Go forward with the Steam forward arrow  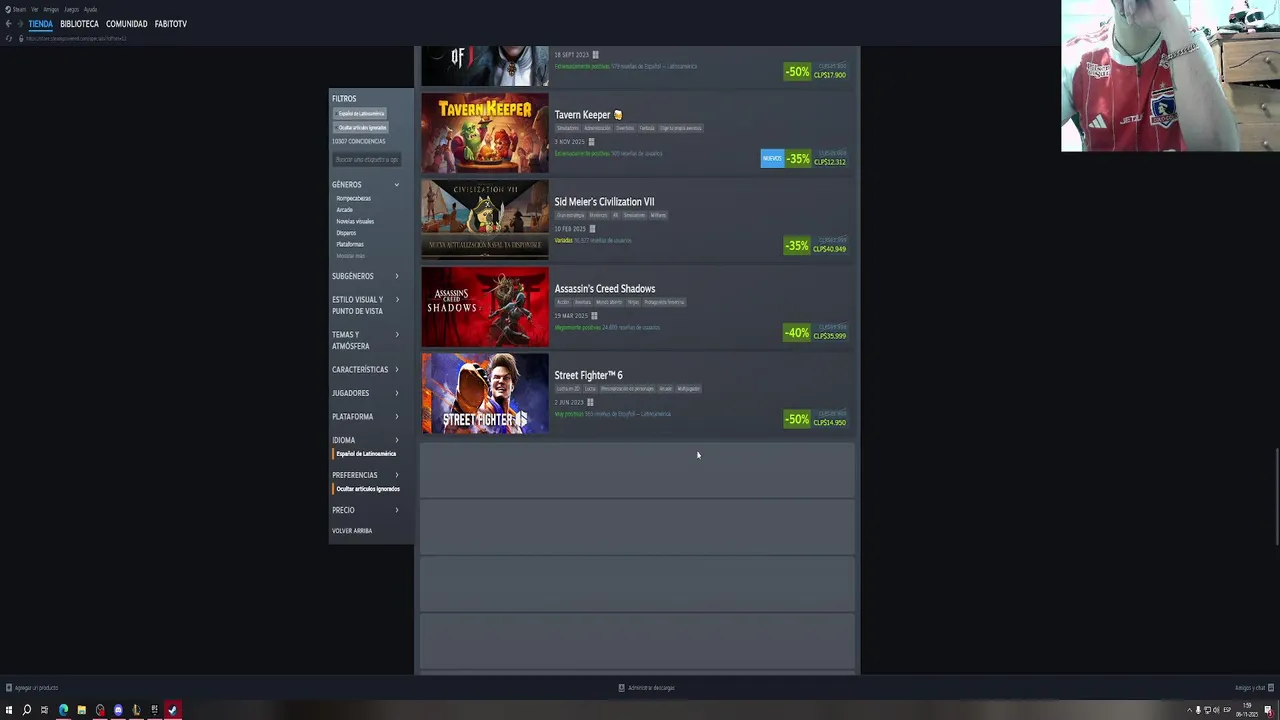coord(19,24)
